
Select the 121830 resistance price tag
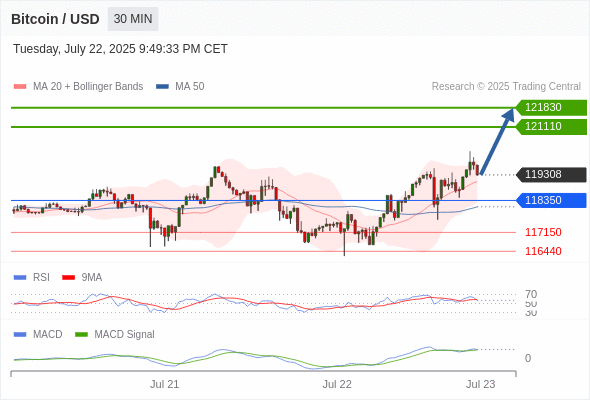[x=551, y=108]
